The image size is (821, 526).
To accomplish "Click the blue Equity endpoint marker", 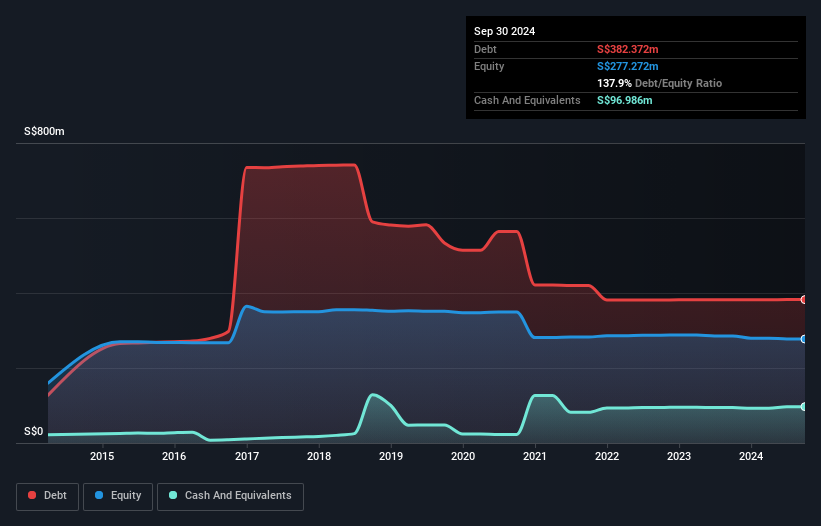I will pos(804,339).
